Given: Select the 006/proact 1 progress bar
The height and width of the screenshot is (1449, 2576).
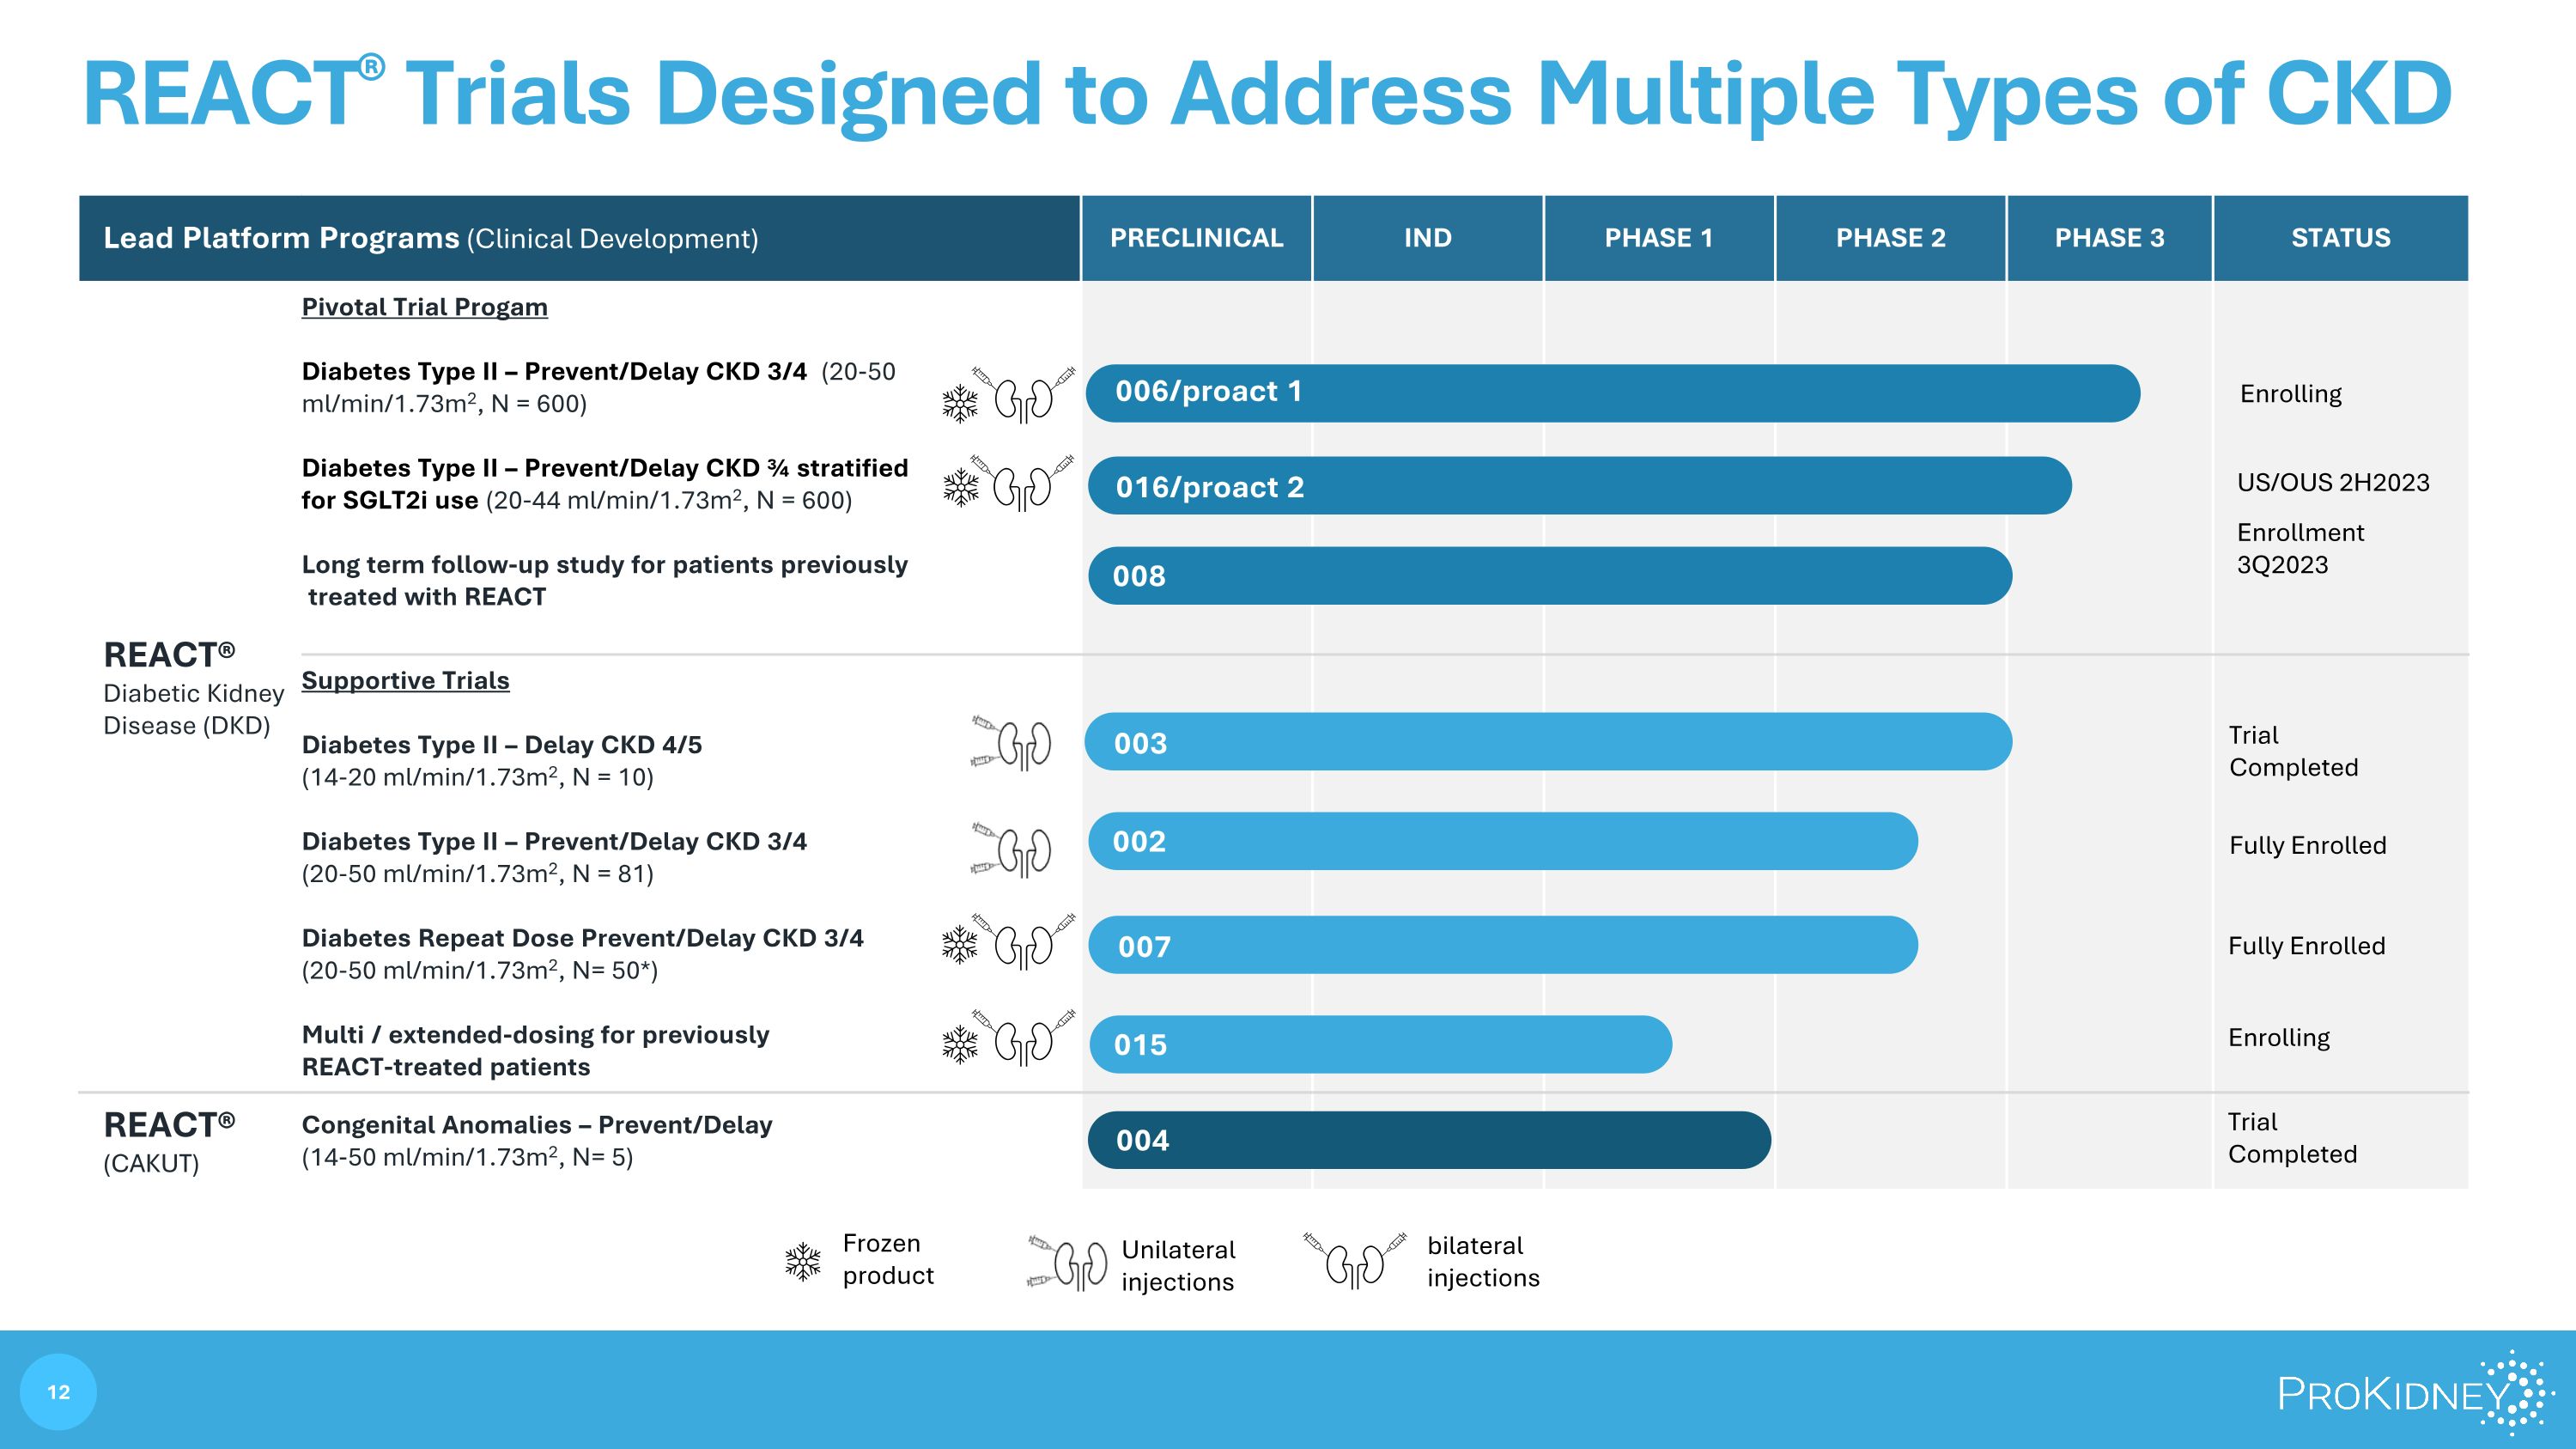Looking at the screenshot, I should pyautogui.click(x=1613, y=393).
